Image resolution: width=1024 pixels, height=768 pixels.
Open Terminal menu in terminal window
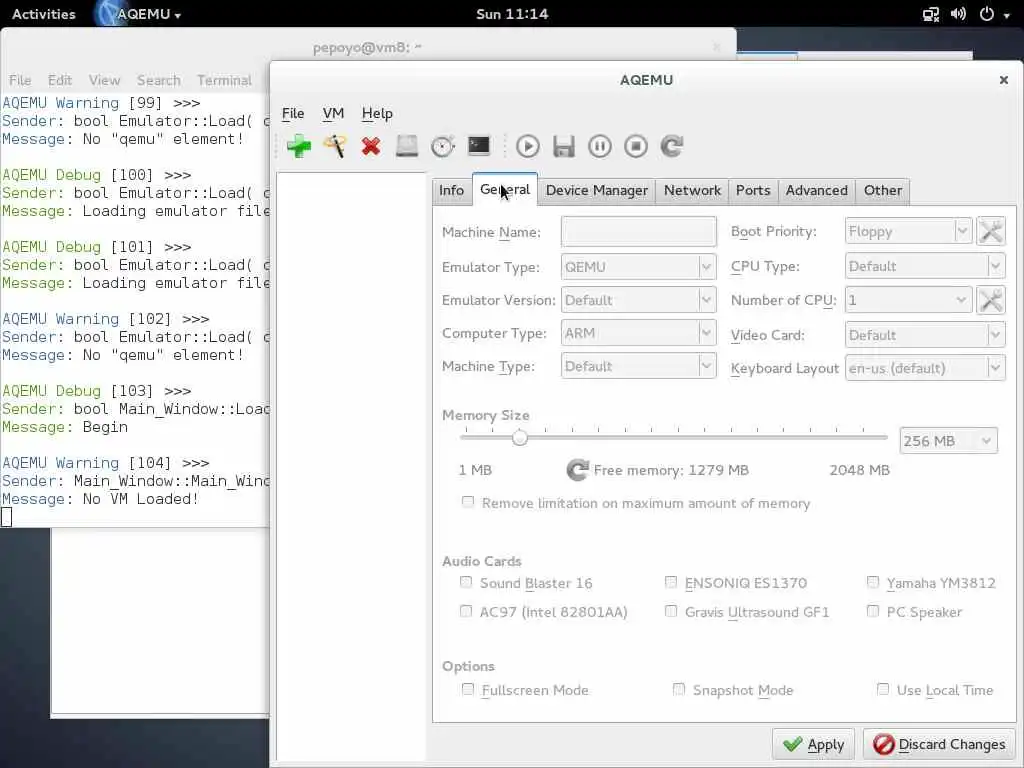coord(224,80)
